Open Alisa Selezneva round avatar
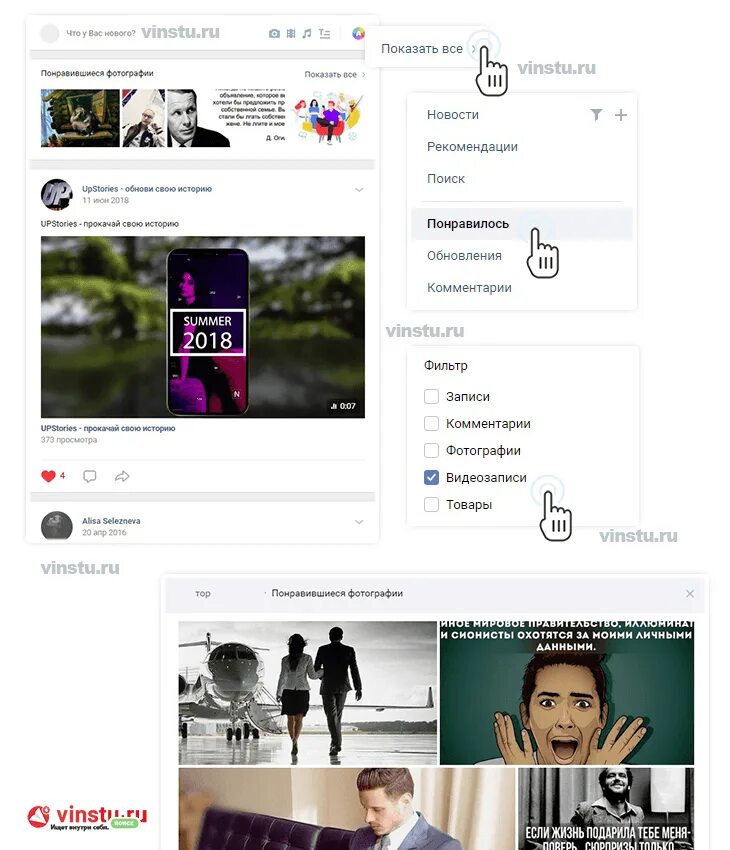730x850 pixels. (x=56, y=525)
